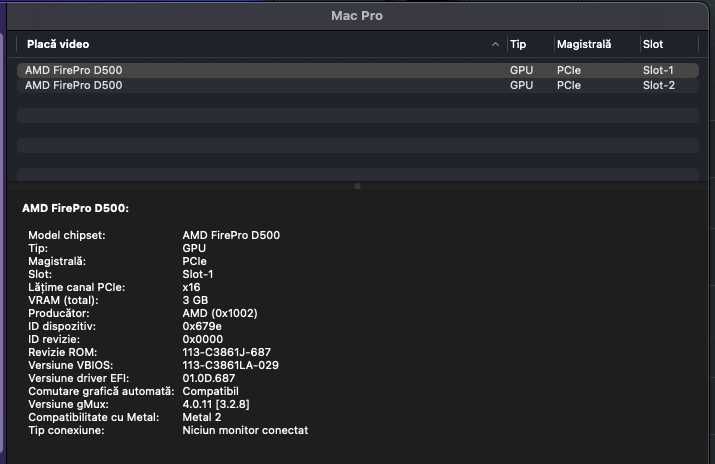Click the GPU cell of the Slot-2 row
This screenshot has height=464, width=715.
coord(521,85)
